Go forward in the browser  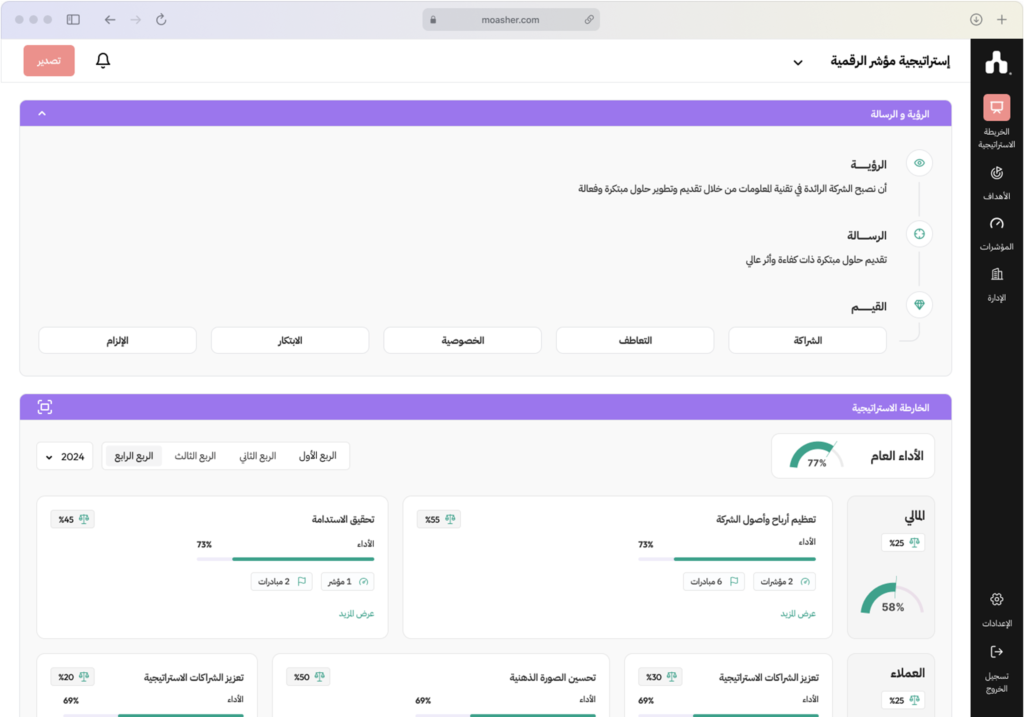(x=135, y=20)
